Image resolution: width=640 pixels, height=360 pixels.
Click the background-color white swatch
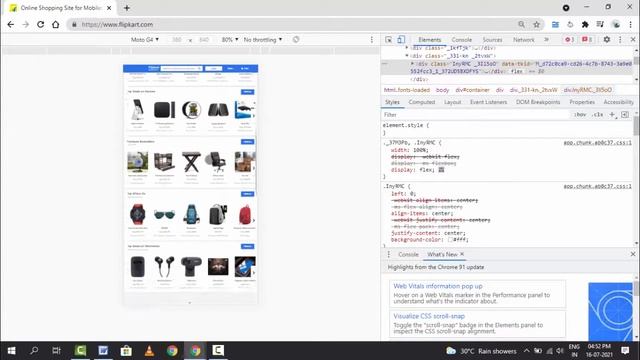click(x=450, y=240)
